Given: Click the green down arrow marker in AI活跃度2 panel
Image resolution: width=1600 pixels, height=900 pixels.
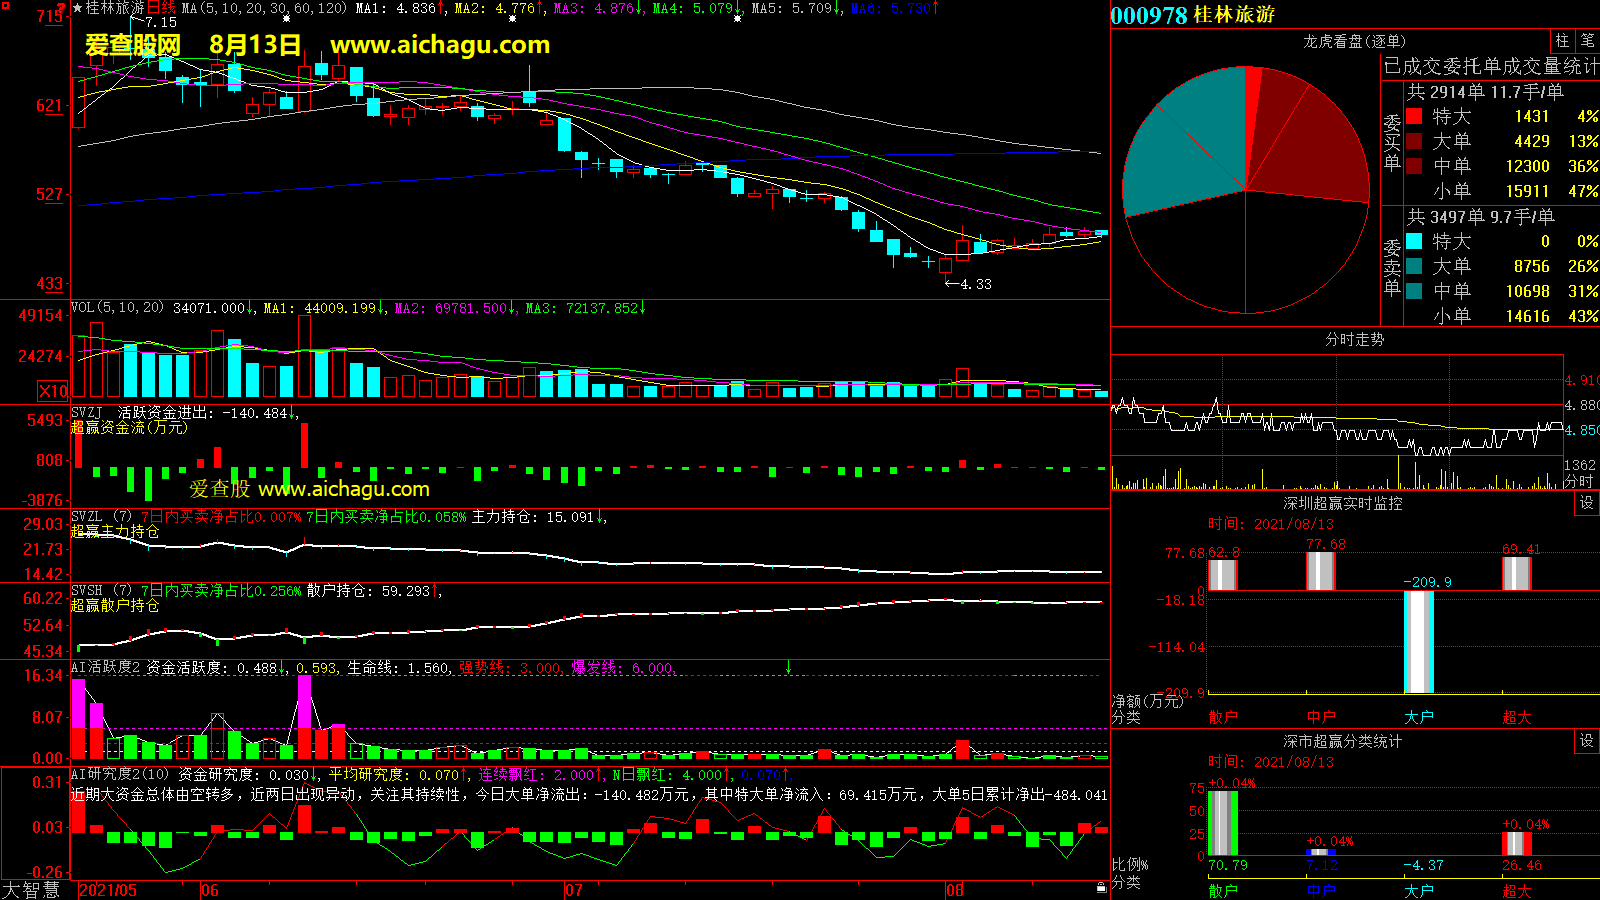Looking at the screenshot, I should click(x=789, y=667).
